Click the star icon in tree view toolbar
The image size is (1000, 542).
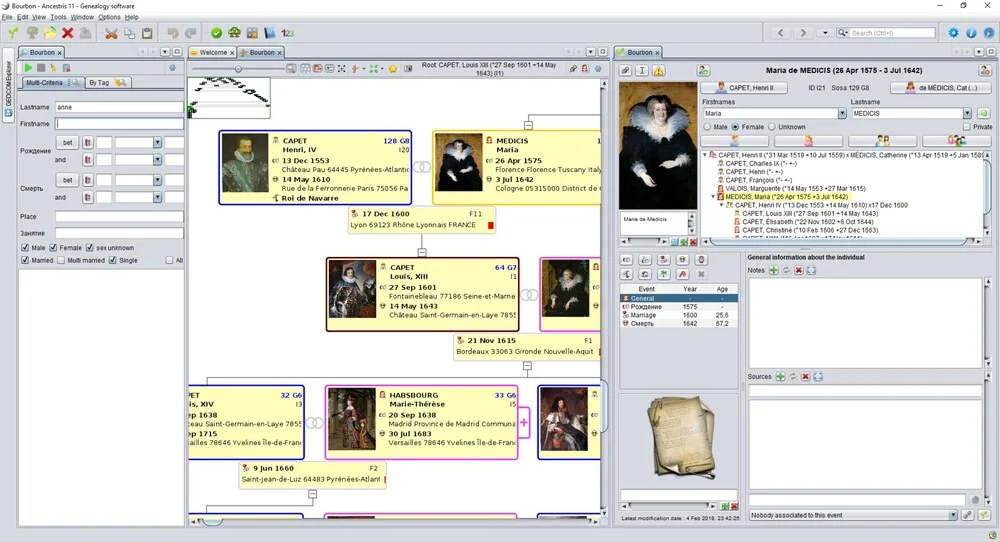(x=393, y=69)
